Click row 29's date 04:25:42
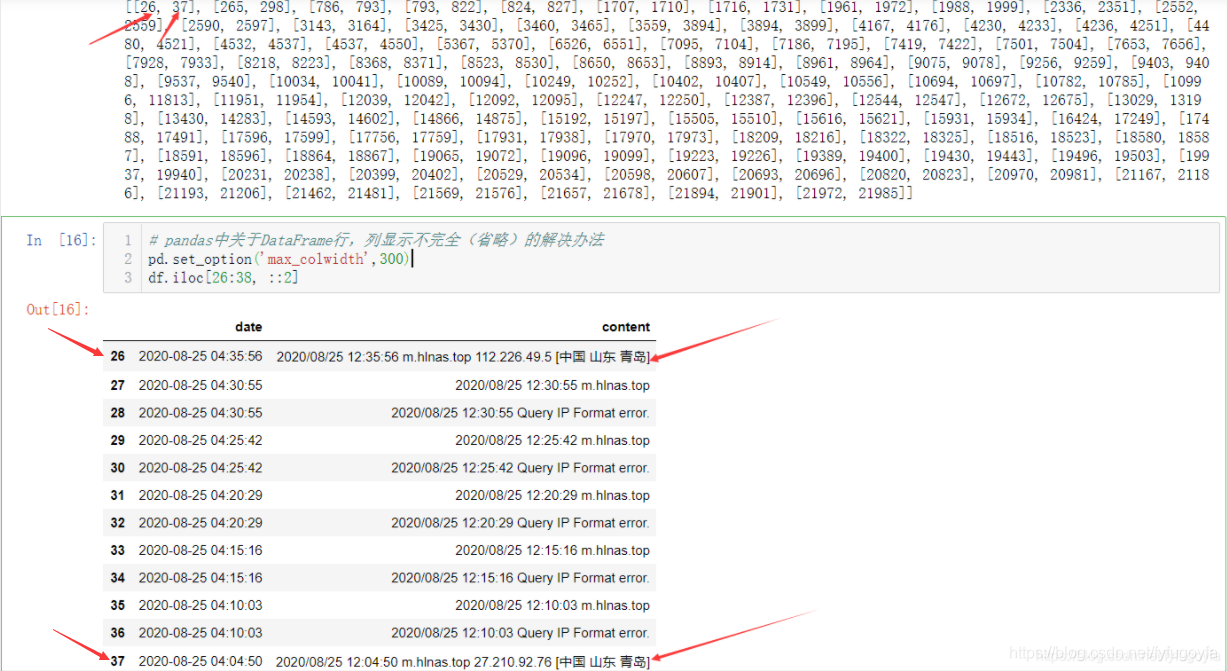 point(200,440)
